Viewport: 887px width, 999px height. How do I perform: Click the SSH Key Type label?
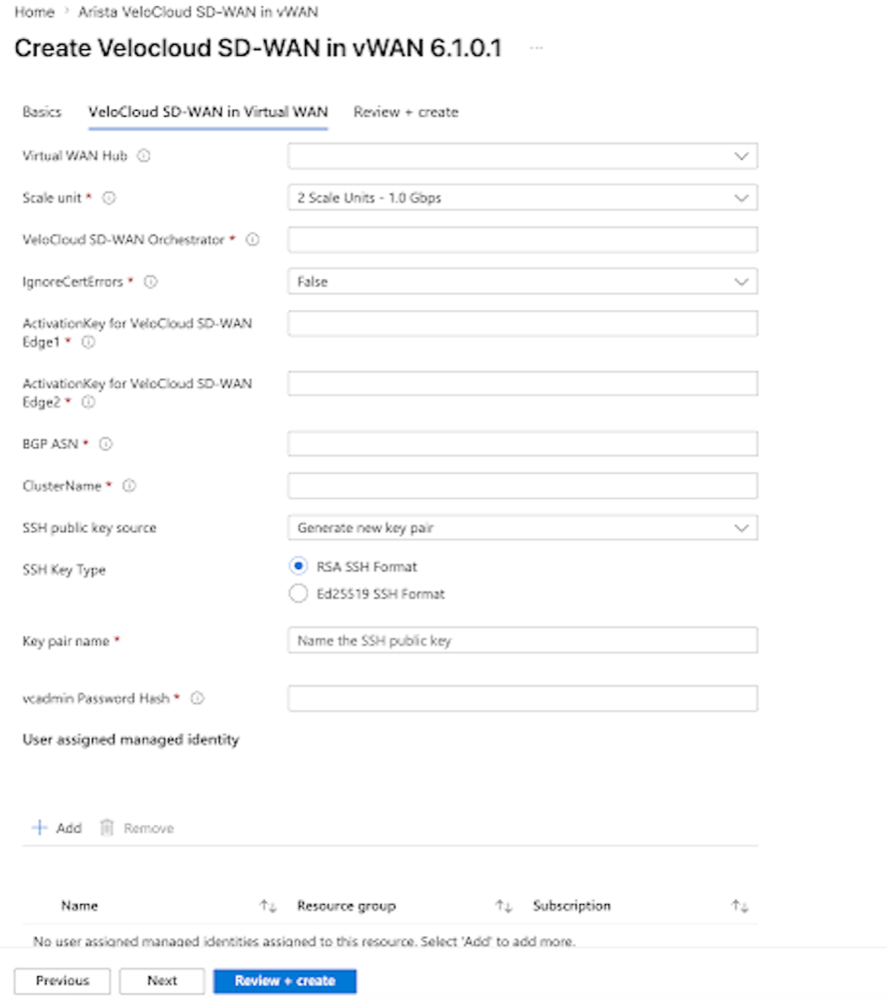(64, 570)
